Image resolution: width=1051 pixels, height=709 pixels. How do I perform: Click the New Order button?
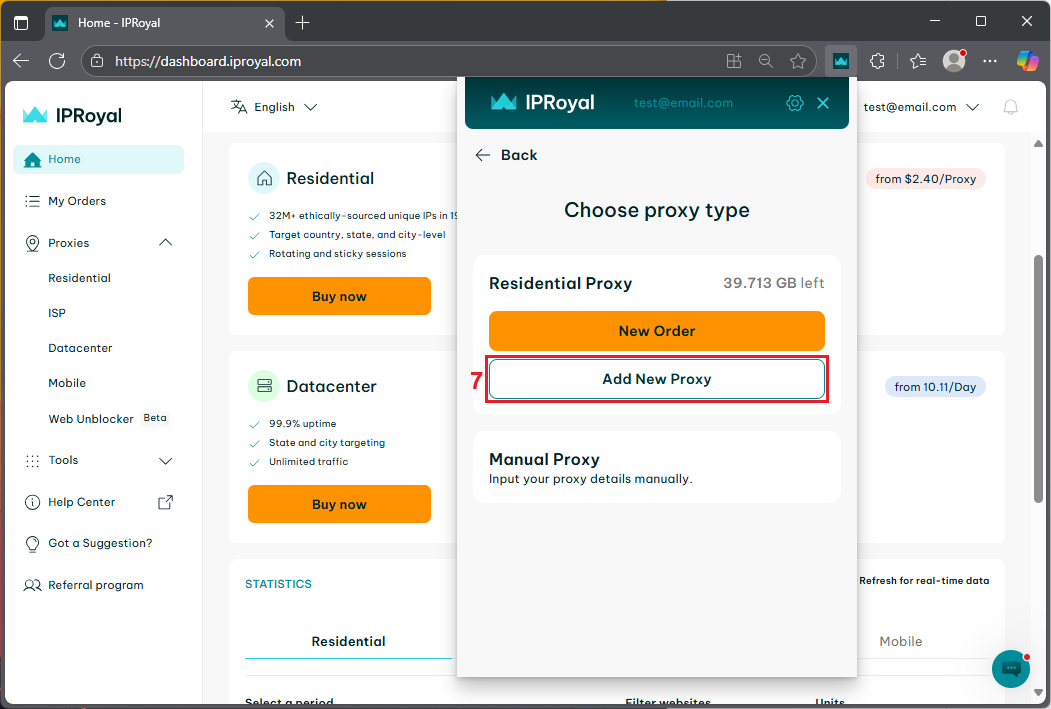click(x=656, y=331)
